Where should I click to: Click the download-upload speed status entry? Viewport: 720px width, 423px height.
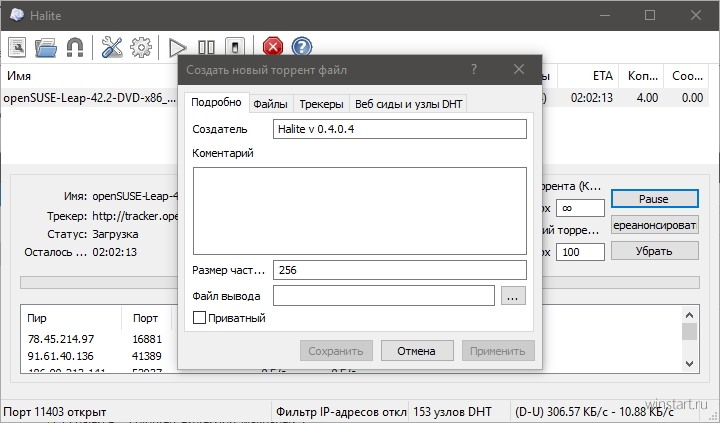pos(595,412)
